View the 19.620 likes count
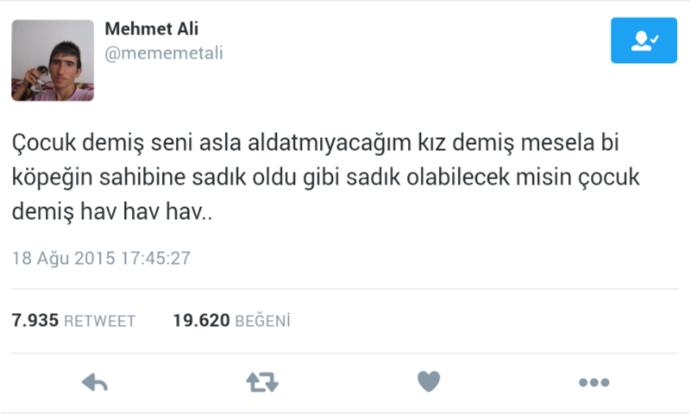690x414 pixels. click(x=202, y=320)
